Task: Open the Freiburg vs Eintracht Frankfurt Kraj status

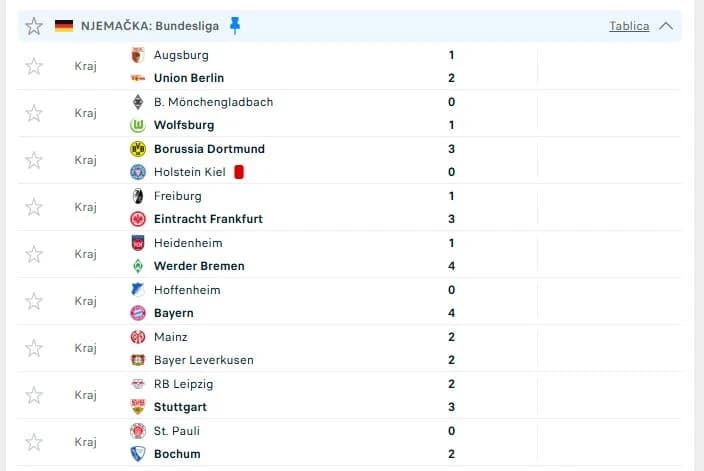Action: [x=85, y=207]
